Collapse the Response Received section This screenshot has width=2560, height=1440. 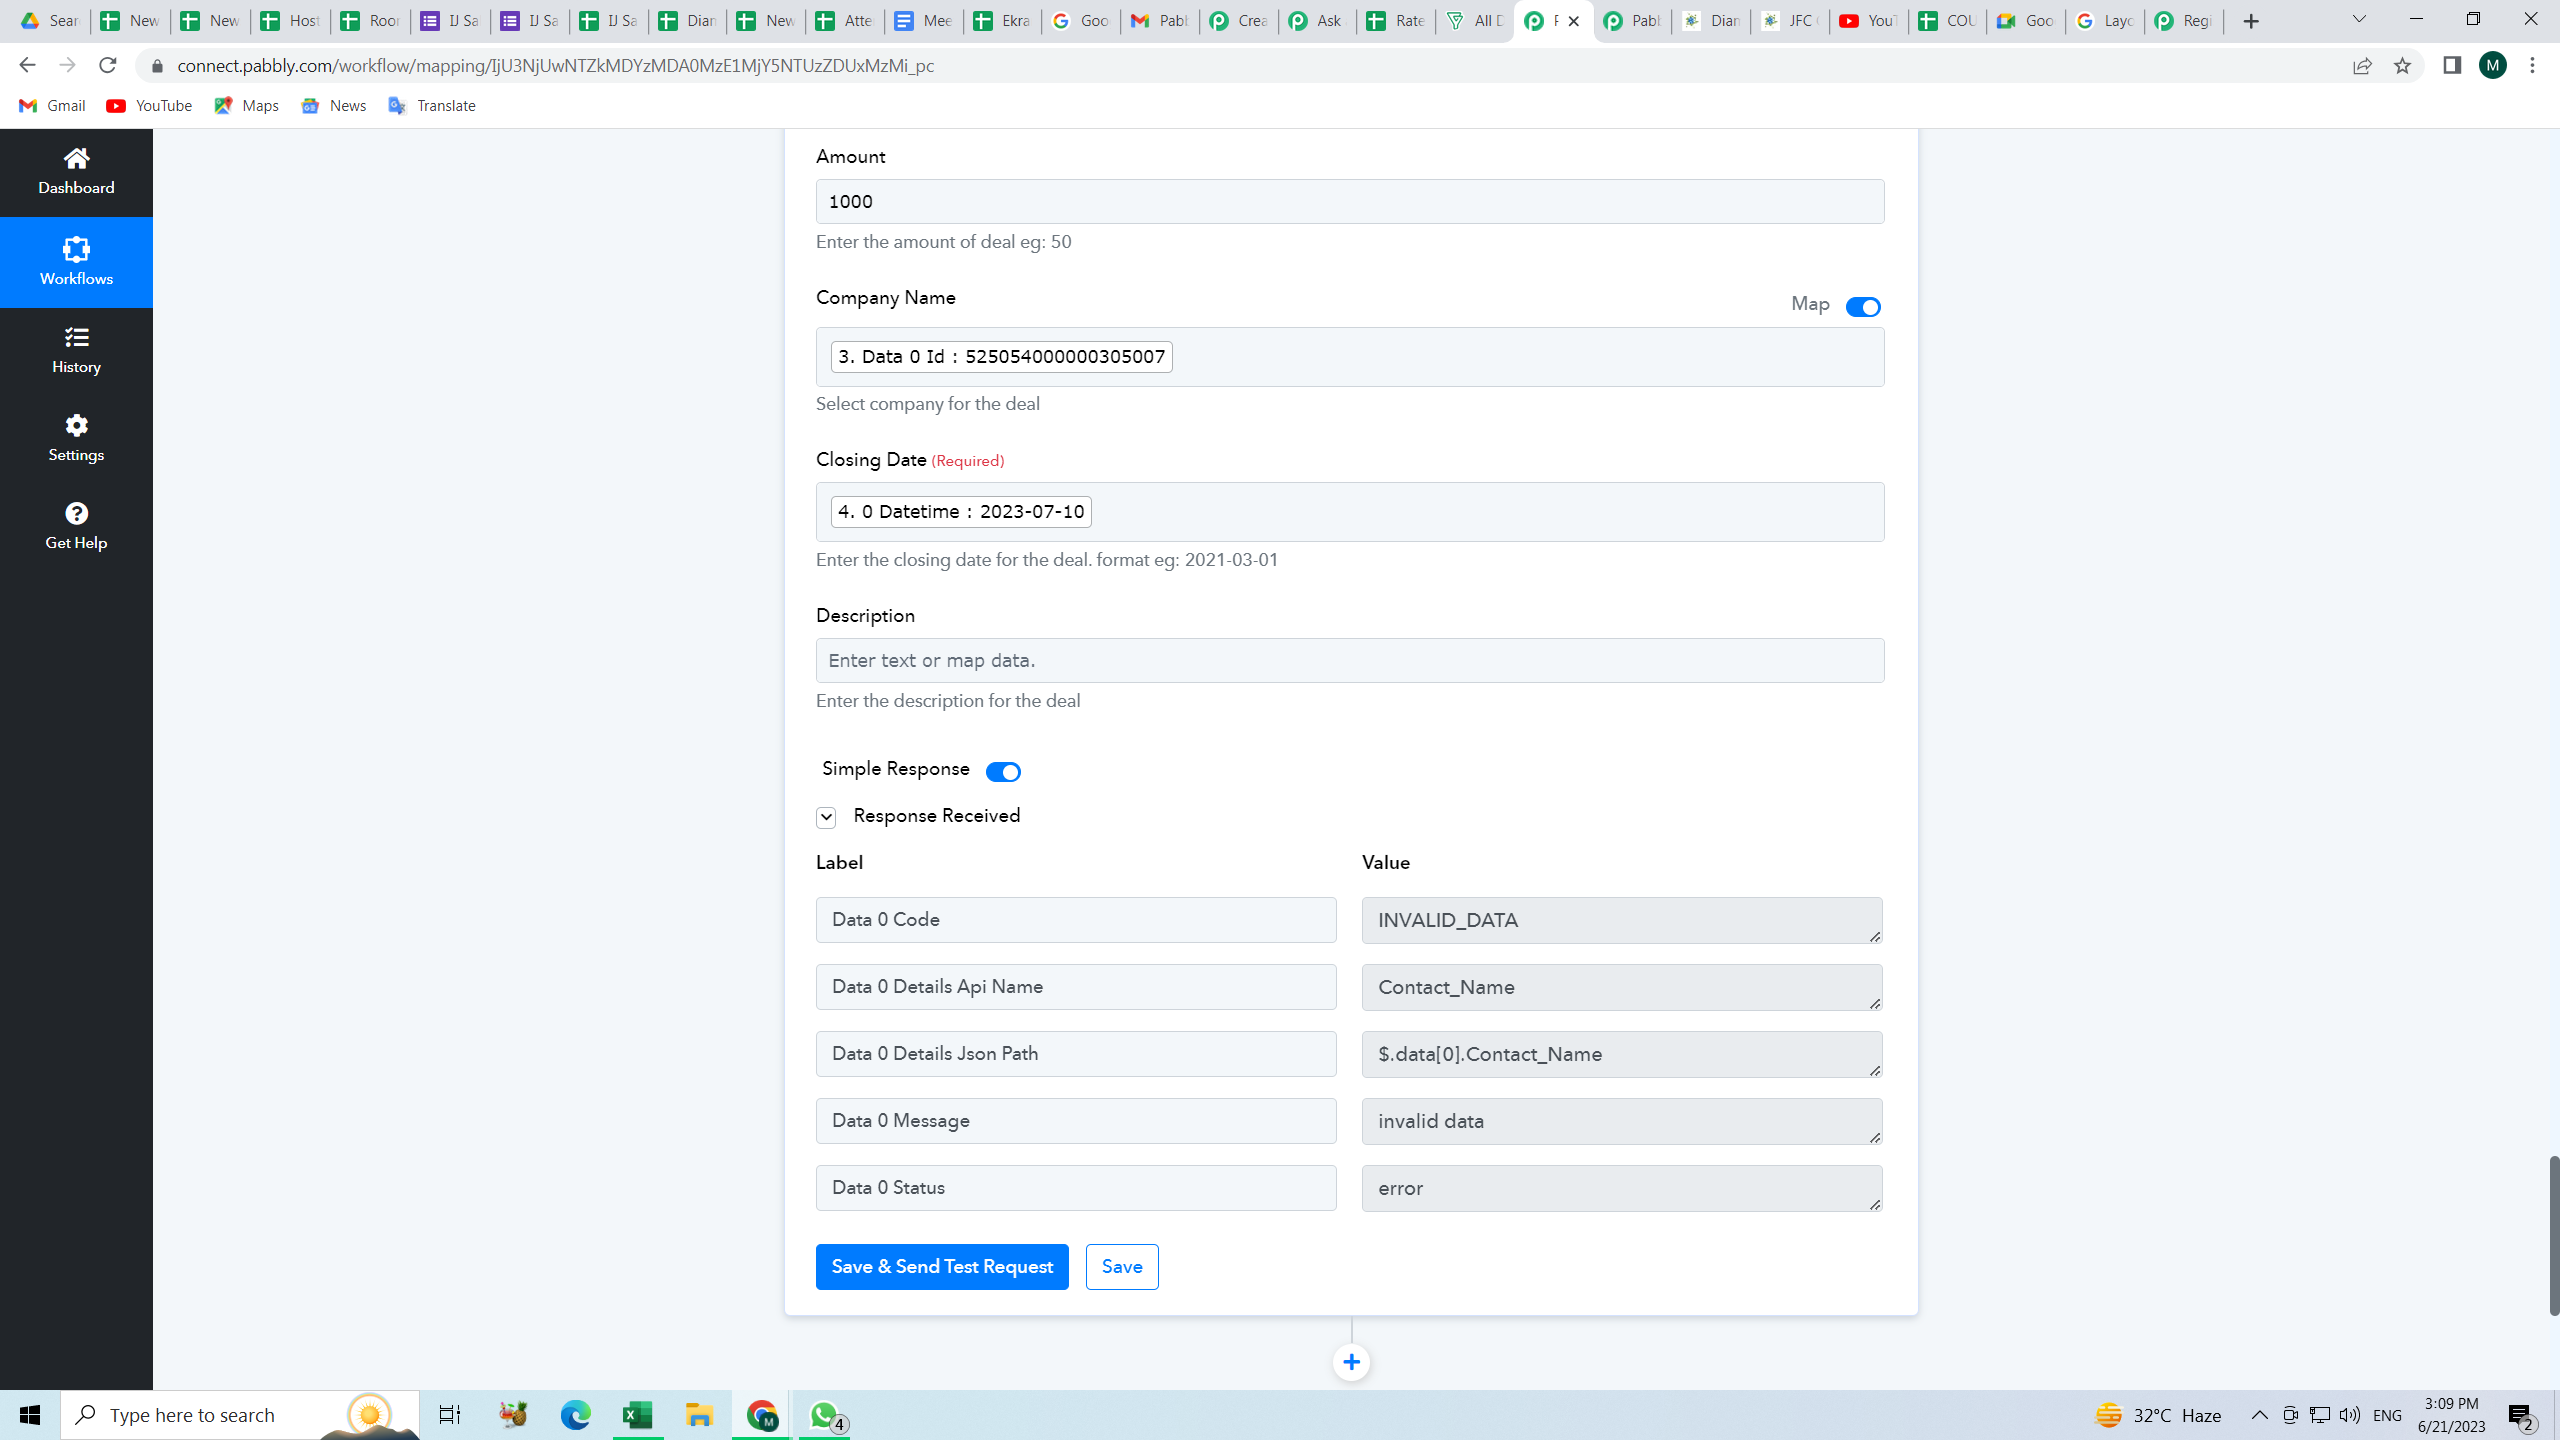(x=826, y=817)
